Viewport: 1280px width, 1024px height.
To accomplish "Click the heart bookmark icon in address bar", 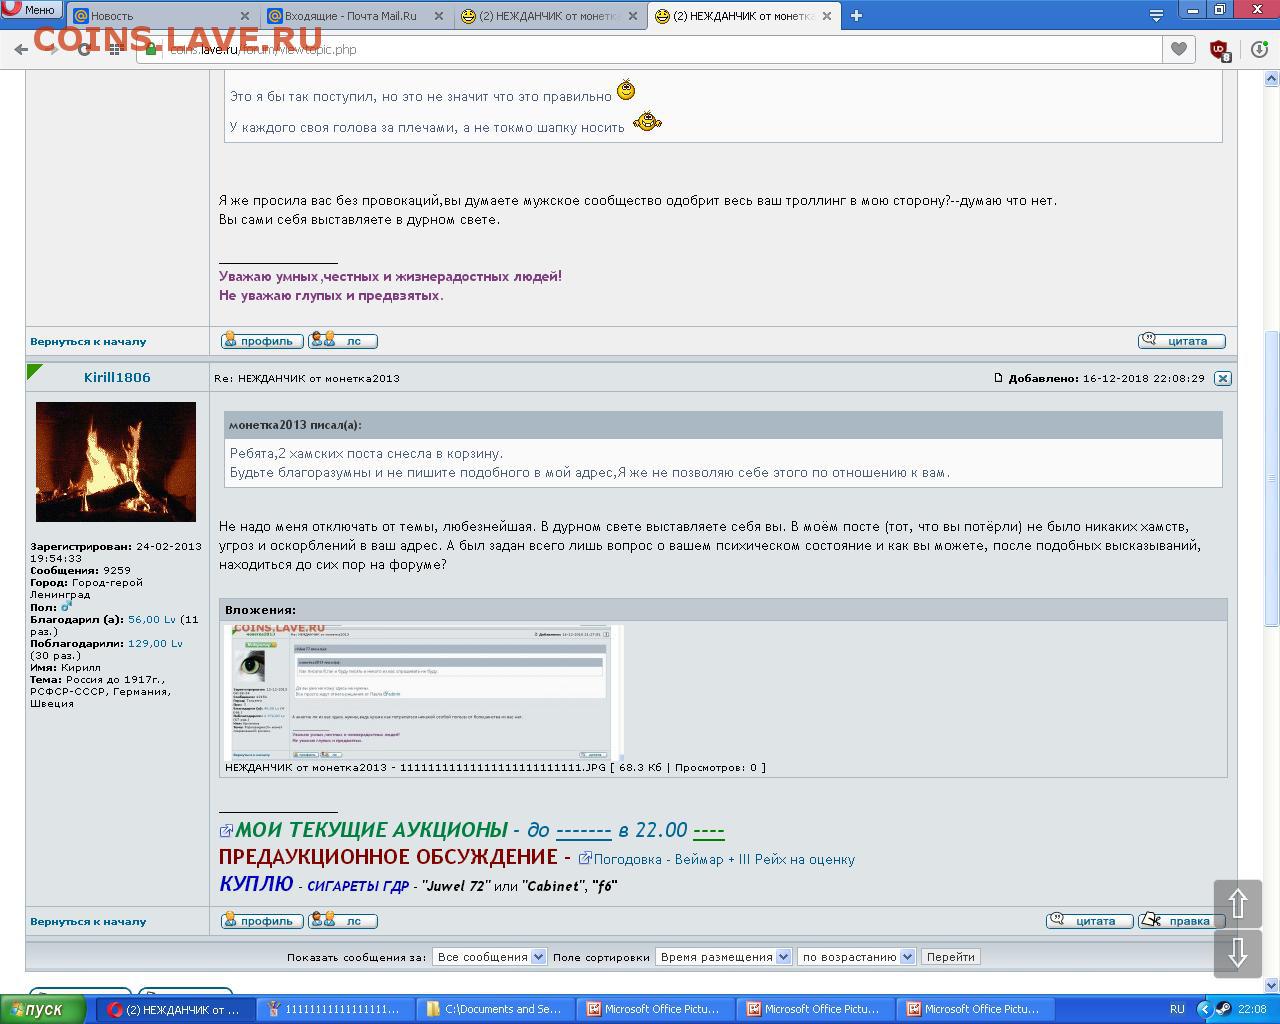I will [x=1179, y=49].
